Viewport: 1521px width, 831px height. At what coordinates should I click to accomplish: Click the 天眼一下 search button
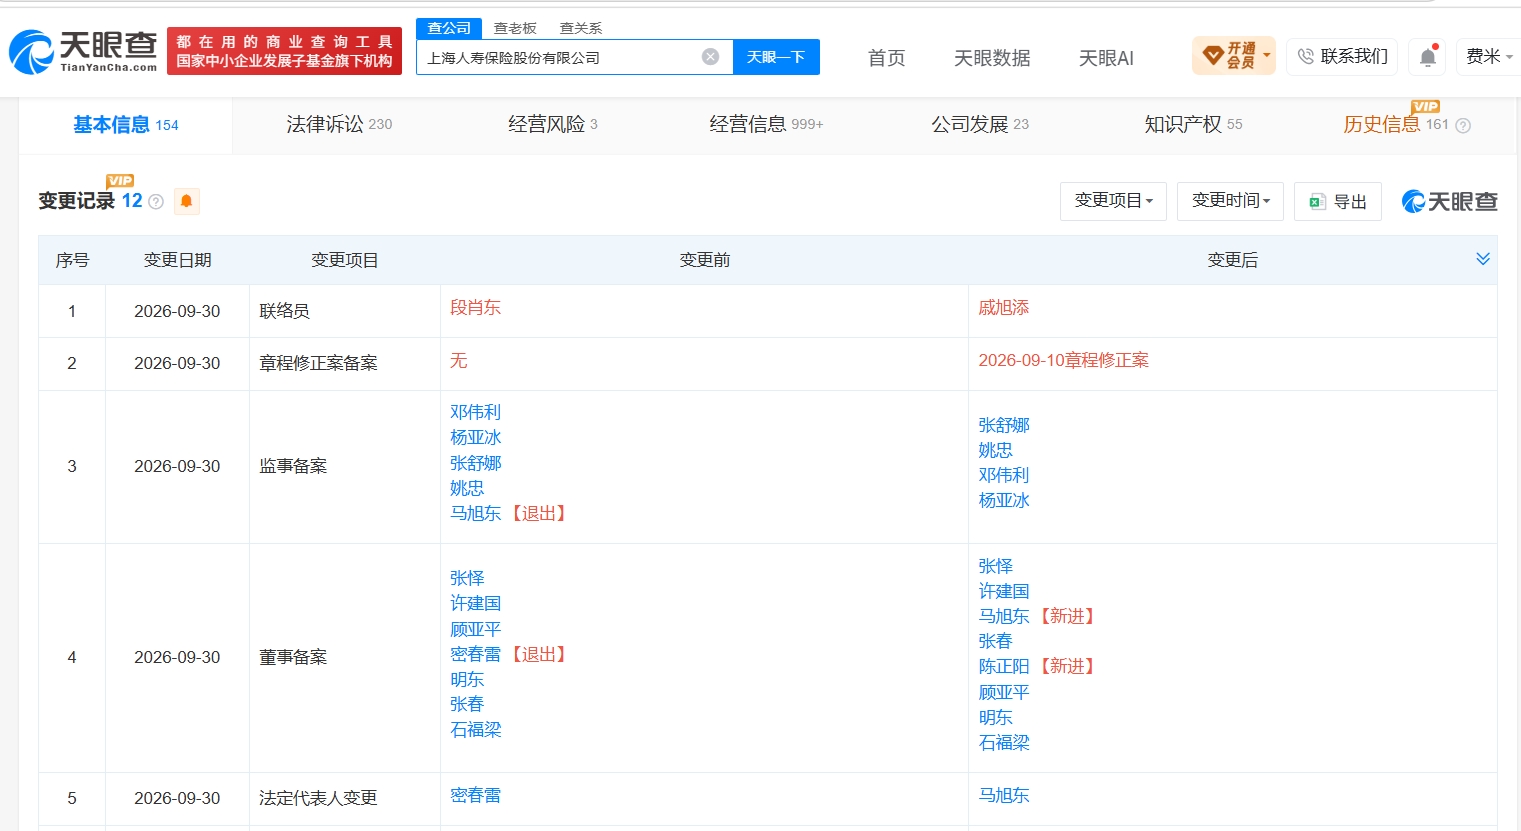click(x=776, y=57)
